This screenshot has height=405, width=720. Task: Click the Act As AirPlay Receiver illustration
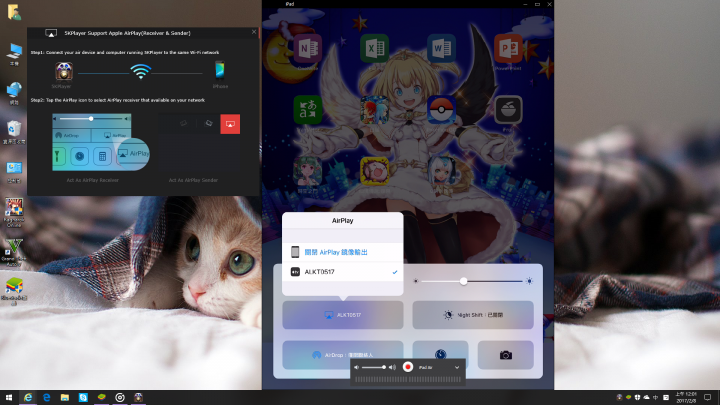tap(101, 142)
